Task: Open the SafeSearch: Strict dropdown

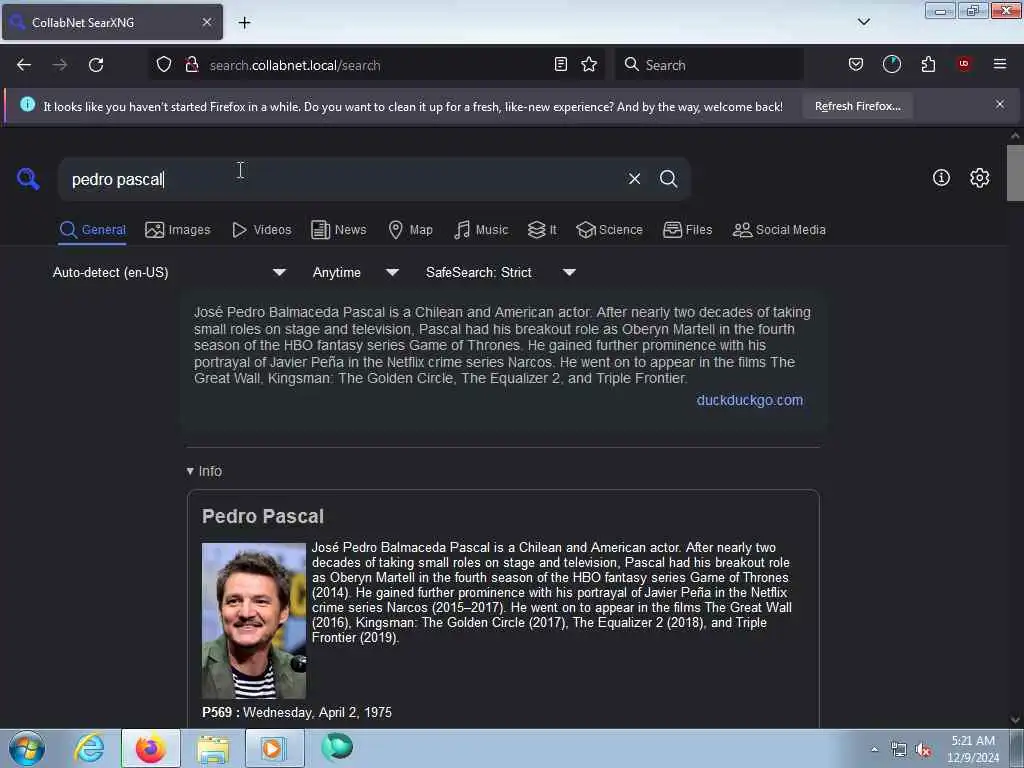Action: point(500,272)
